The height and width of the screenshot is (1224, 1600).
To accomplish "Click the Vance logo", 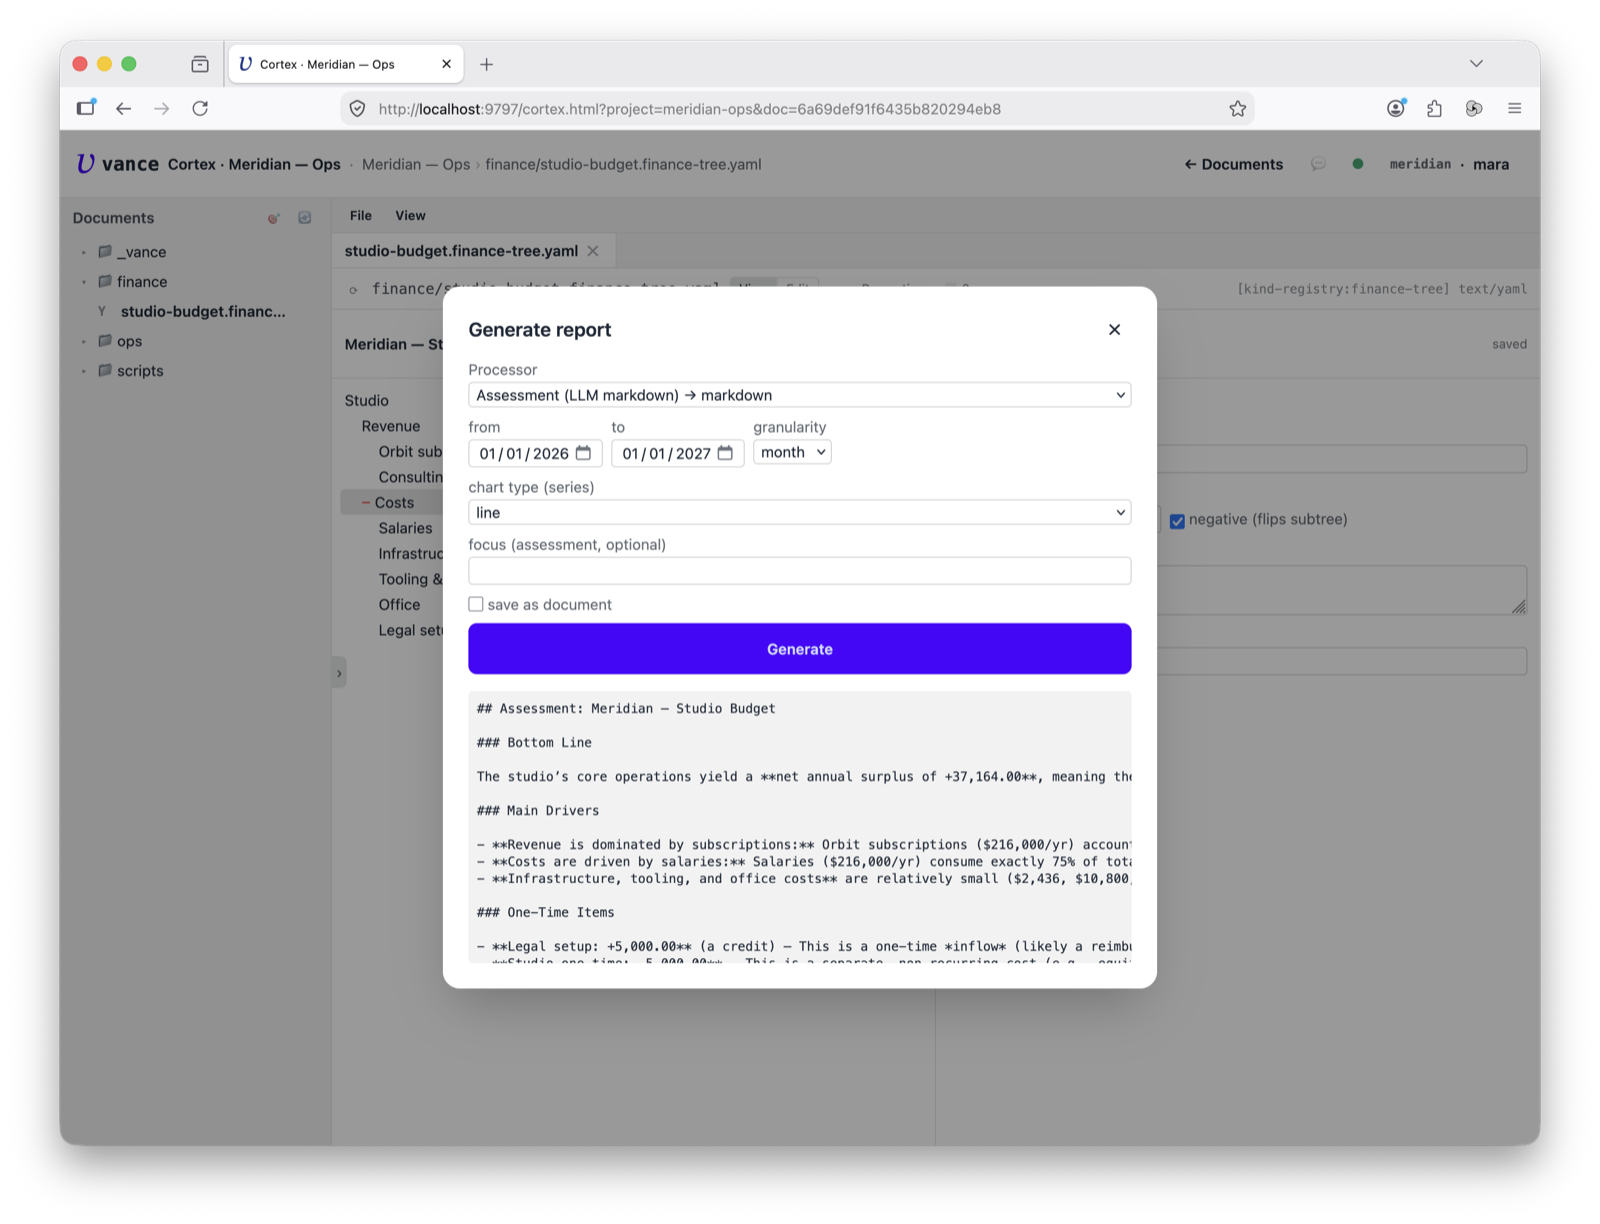I will pyautogui.click(x=117, y=164).
